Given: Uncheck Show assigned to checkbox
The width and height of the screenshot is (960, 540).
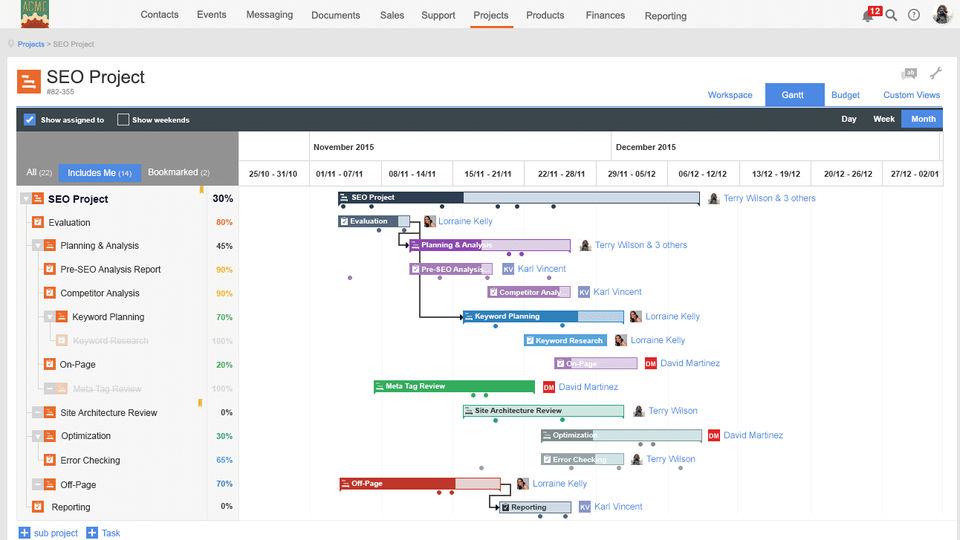Looking at the screenshot, I should pos(29,119).
